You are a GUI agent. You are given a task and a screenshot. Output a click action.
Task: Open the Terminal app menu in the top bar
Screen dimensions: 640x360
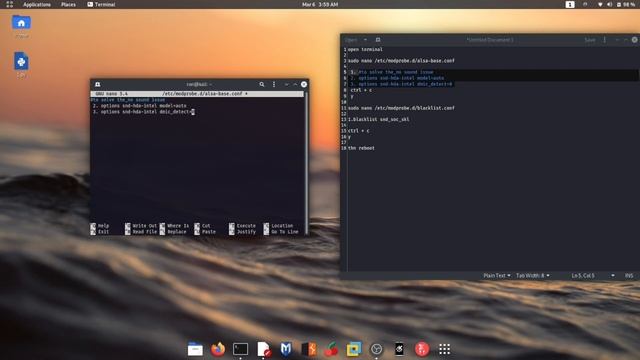[x=101, y=4]
